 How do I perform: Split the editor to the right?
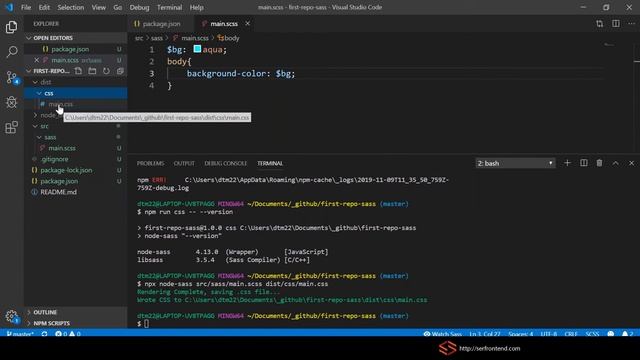click(616, 24)
